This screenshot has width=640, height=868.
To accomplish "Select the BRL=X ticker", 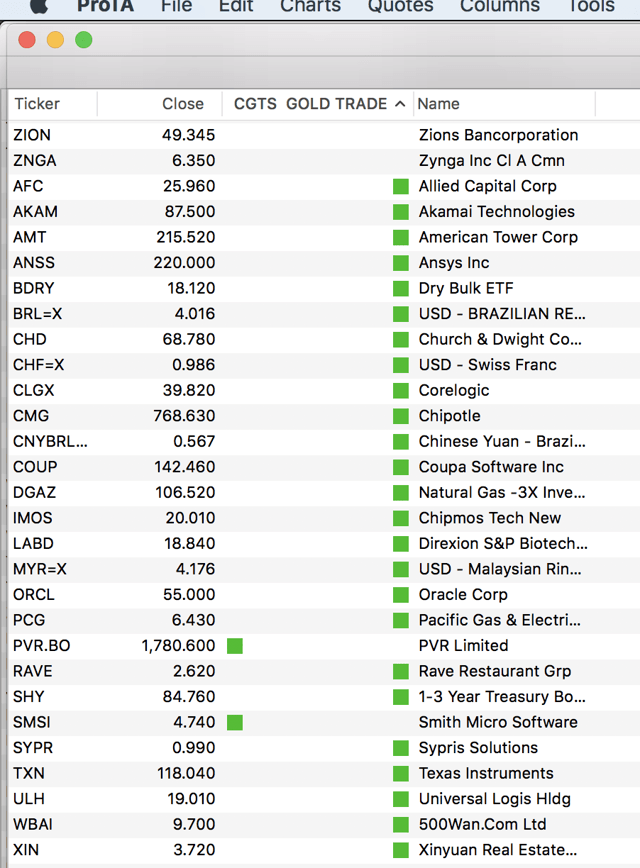I will pyautogui.click(x=38, y=314).
